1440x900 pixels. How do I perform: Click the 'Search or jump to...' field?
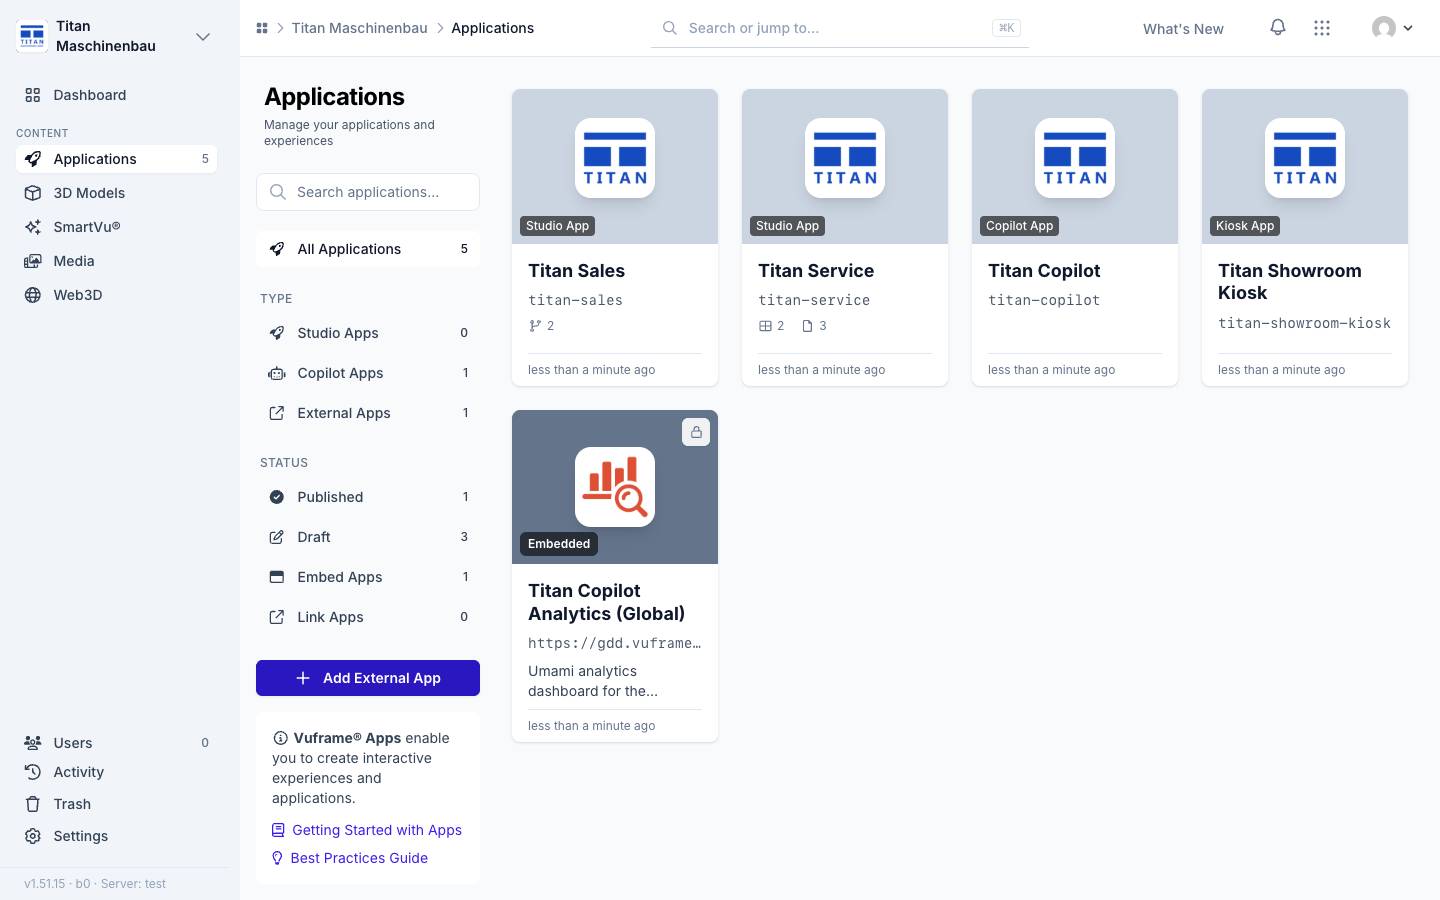coord(840,28)
